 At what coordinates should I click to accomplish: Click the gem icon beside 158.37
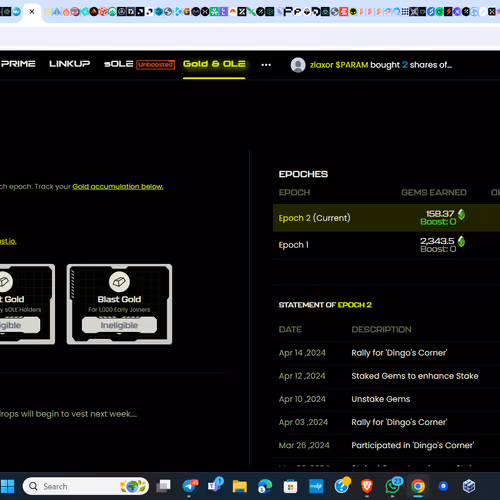[x=461, y=214]
